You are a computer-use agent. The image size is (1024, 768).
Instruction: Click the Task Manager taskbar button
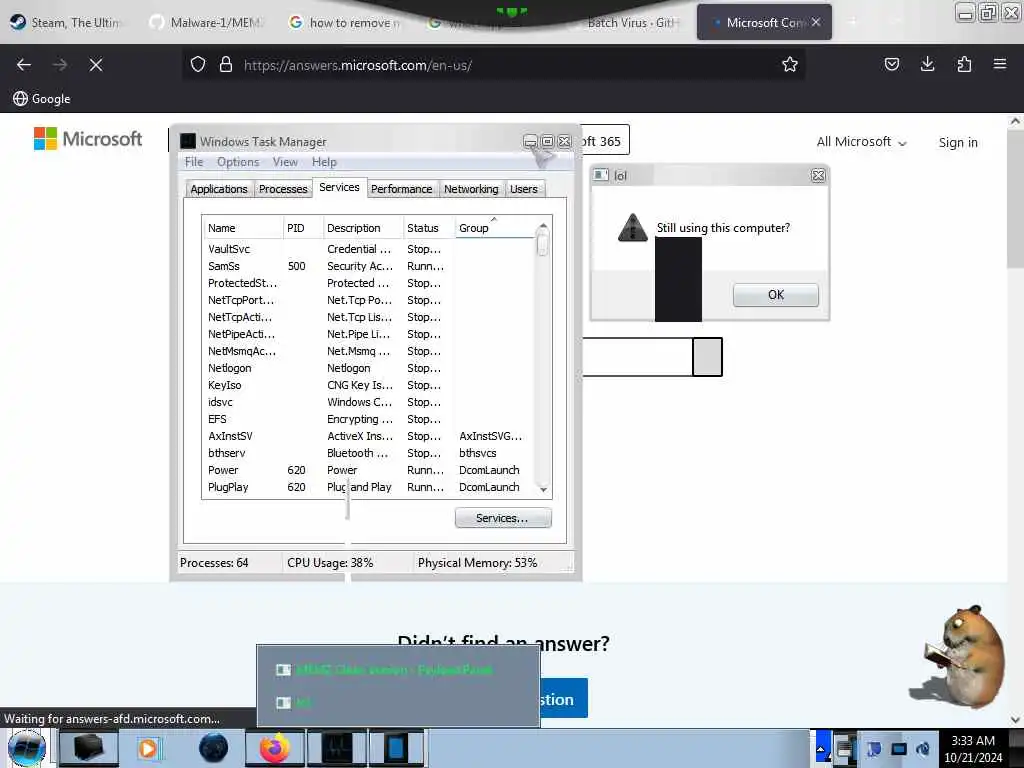(x=337, y=748)
